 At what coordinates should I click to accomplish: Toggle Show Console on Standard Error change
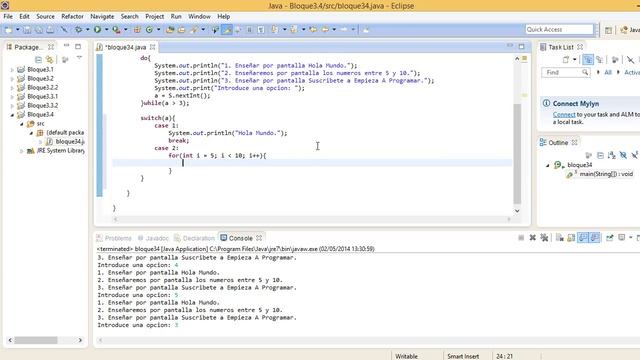(595, 238)
